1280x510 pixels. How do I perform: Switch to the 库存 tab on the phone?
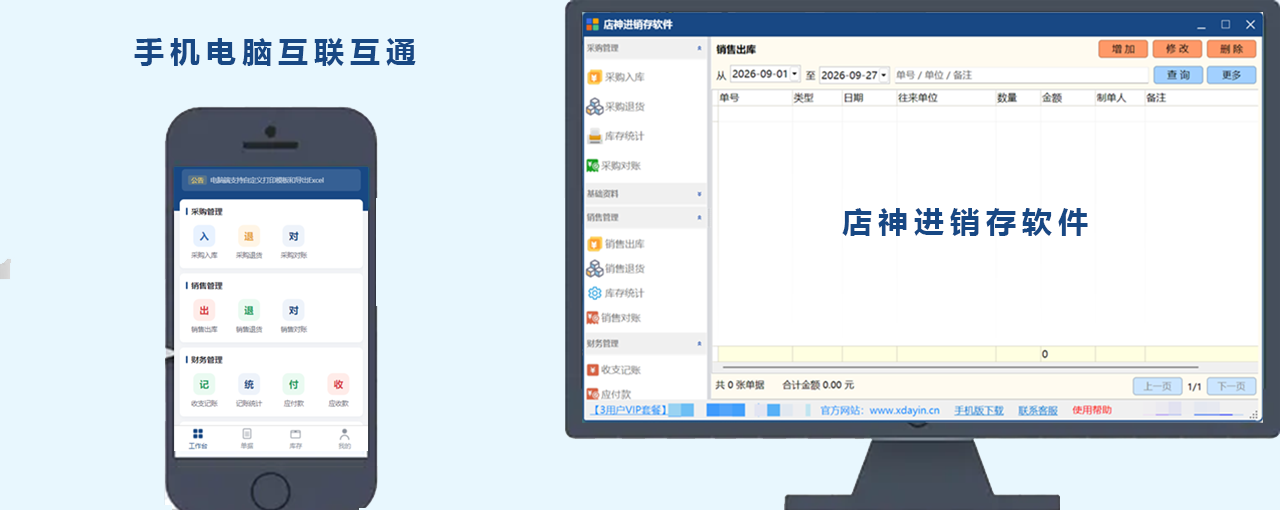pos(296,439)
